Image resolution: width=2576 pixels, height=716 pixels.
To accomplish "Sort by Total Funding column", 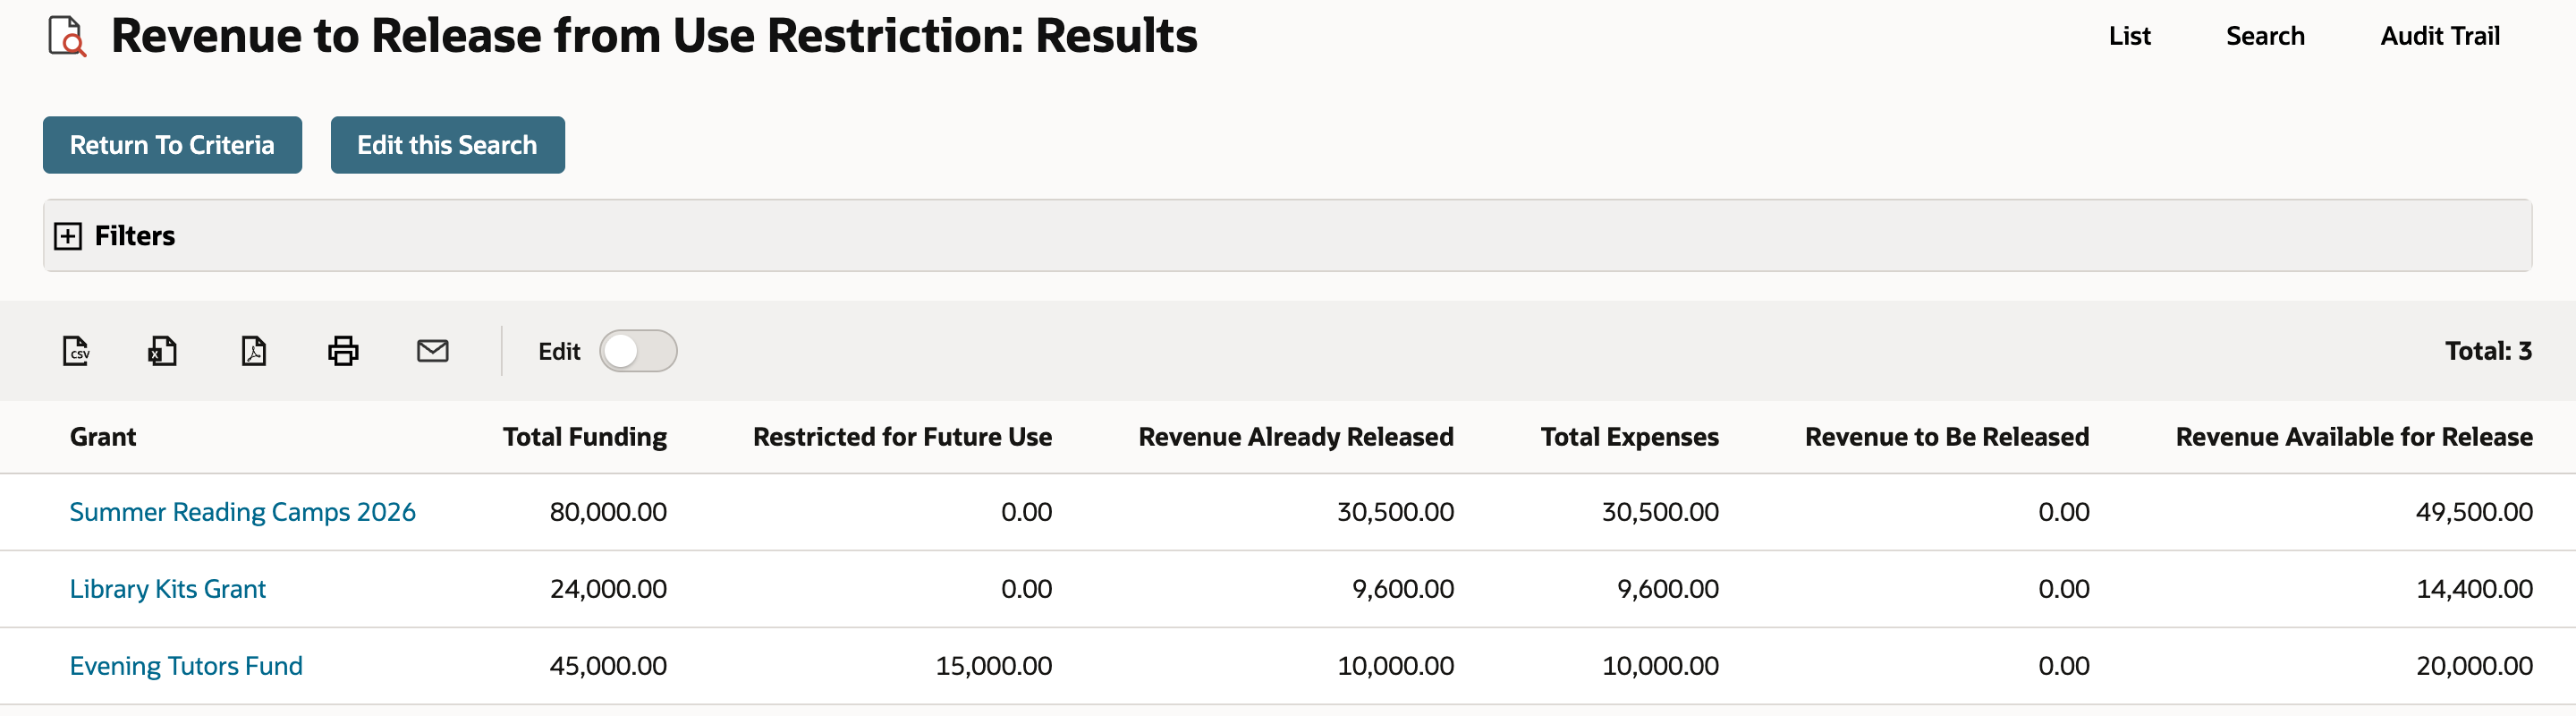I will pyautogui.click(x=585, y=437).
